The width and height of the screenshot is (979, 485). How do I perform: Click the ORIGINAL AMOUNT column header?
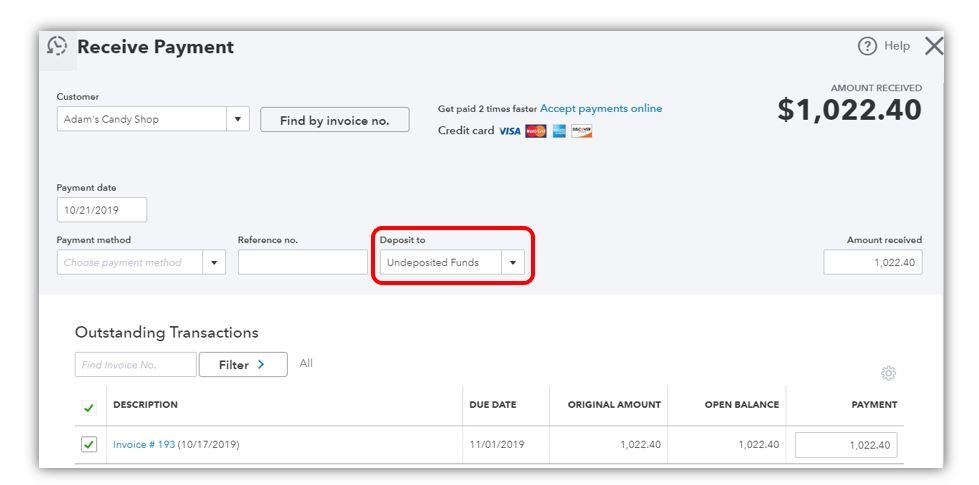pyautogui.click(x=614, y=404)
